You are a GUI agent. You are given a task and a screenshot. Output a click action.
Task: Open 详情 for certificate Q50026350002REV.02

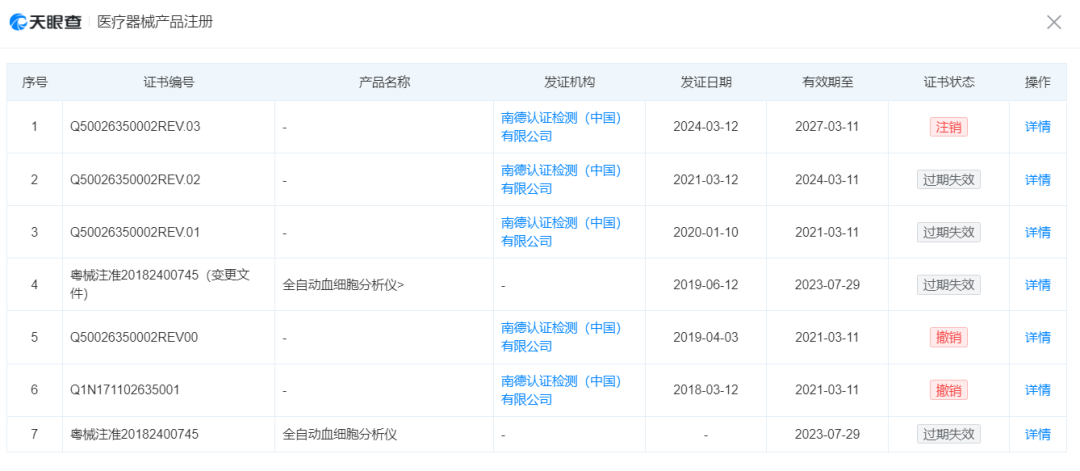click(1037, 180)
